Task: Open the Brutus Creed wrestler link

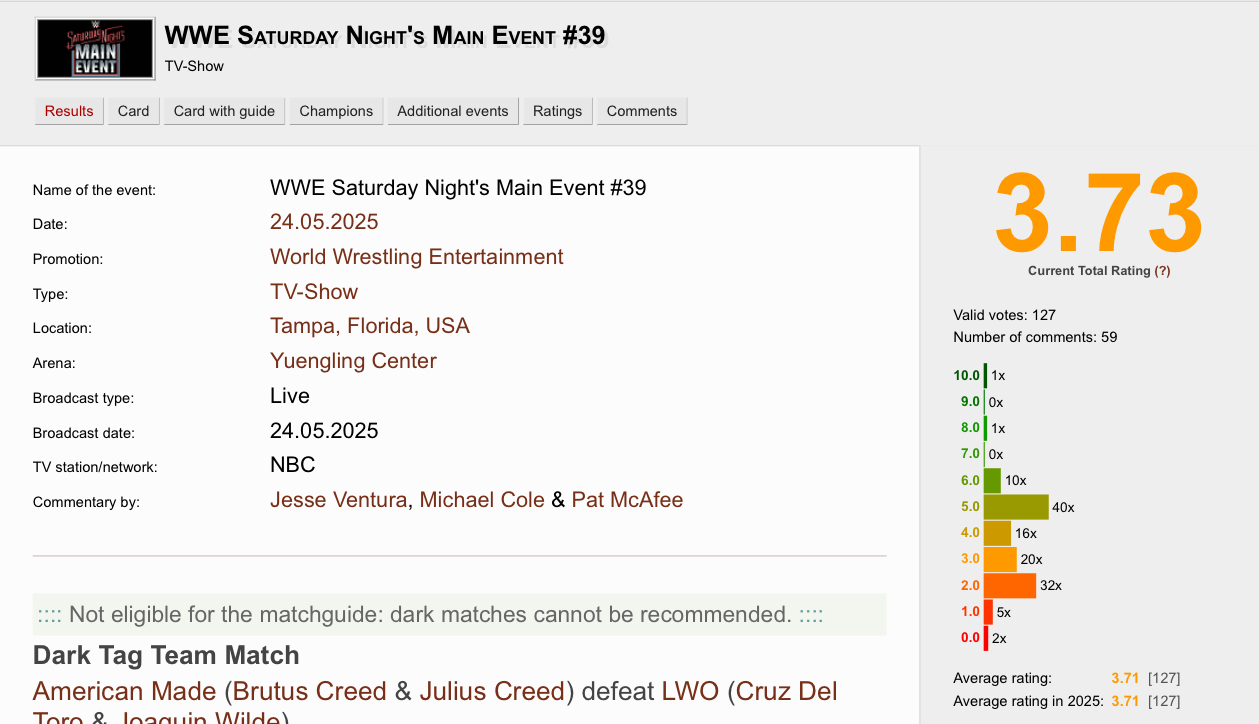Action: [309, 691]
